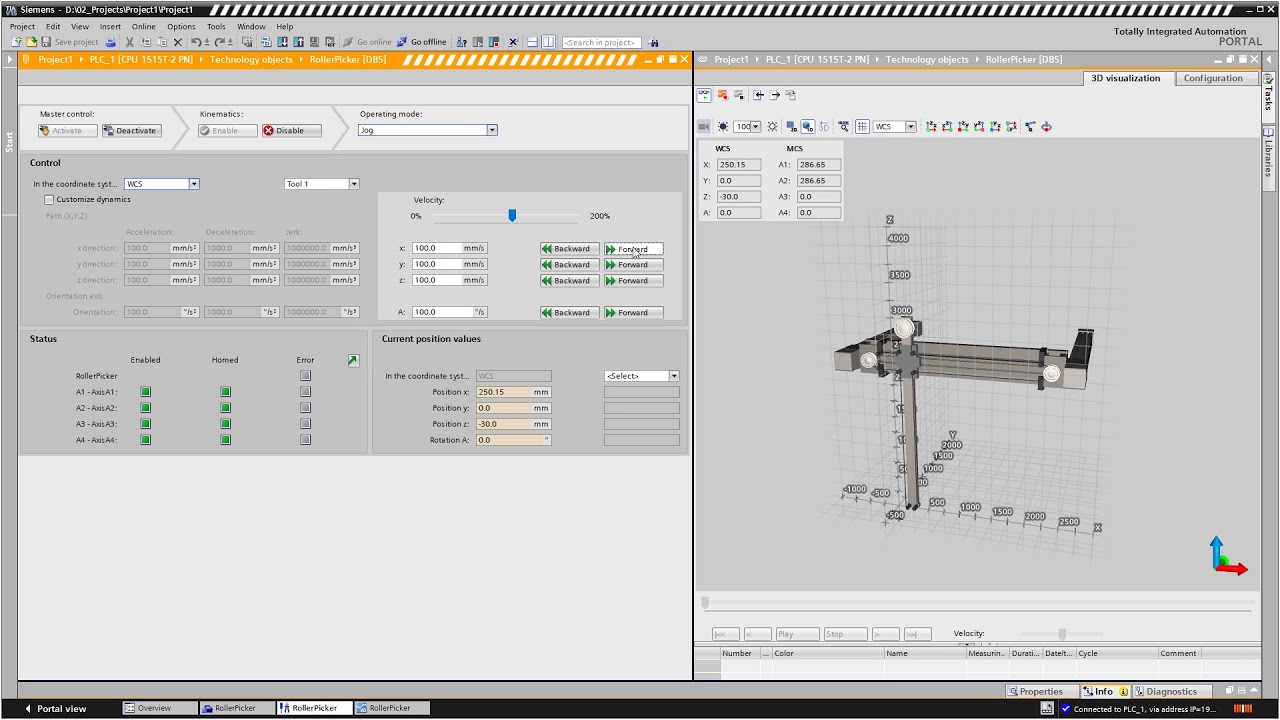Viewport: 1280px width, 720px height.
Task: Click the A1 - AxisA1 homed indicator
Action: coord(225,392)
